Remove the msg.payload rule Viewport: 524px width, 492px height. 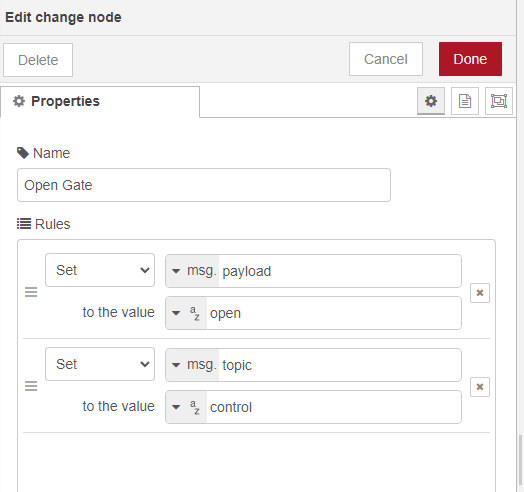480,293
